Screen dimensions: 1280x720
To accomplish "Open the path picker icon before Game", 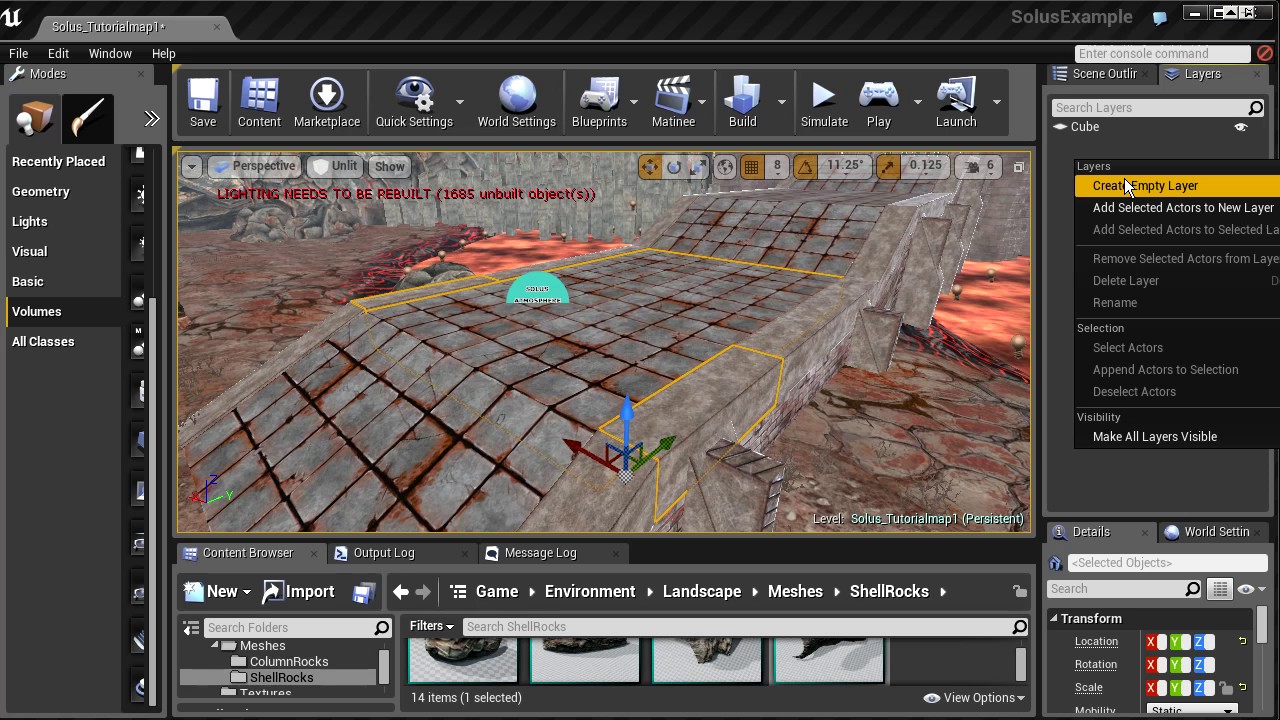I will coord(459,592).
